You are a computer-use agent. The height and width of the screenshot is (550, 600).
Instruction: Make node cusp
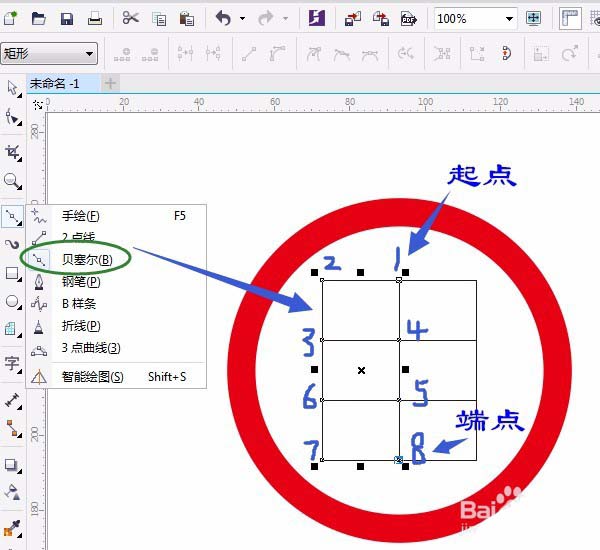click(x=313, y=54)
